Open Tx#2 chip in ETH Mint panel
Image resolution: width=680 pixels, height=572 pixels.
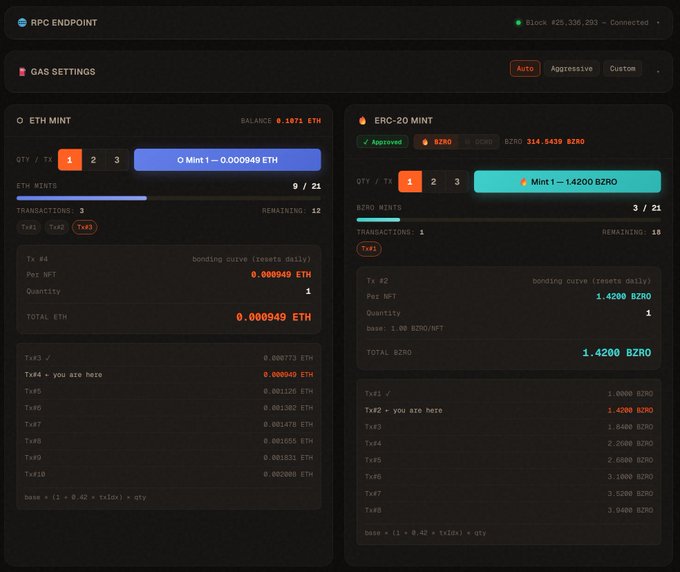[56, 227]
